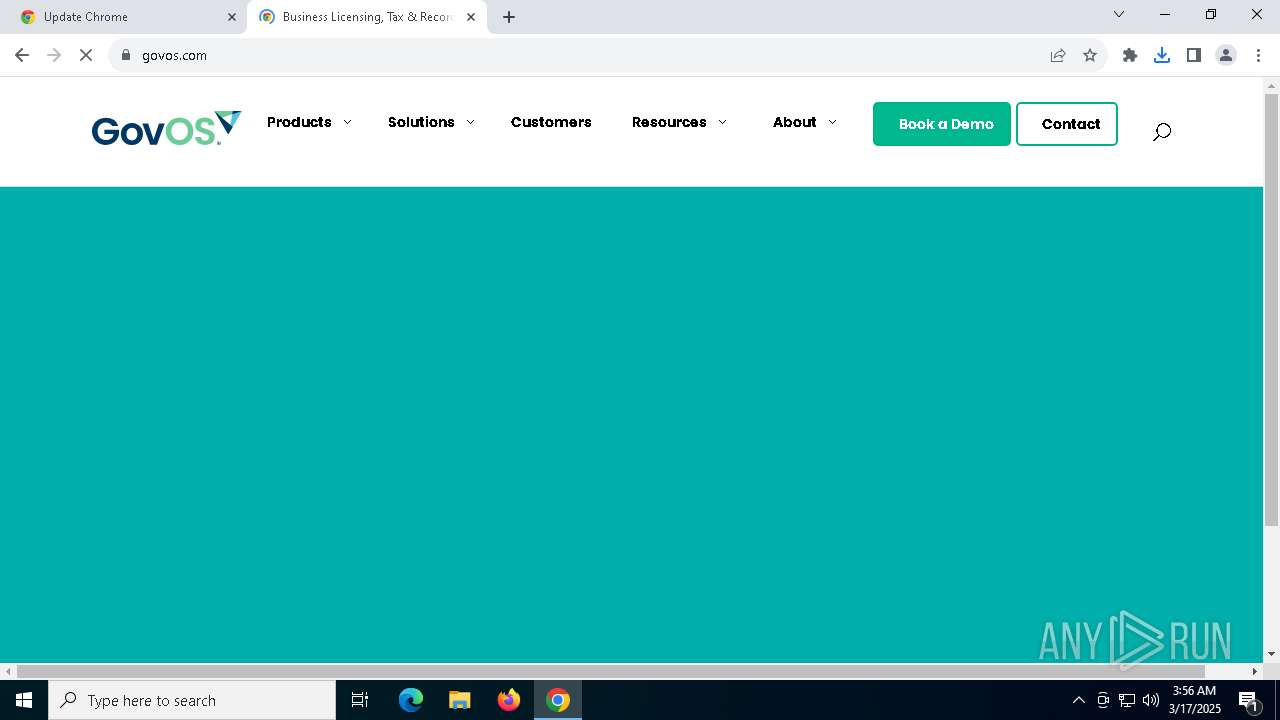
Task: Go back to previous page
Action: (22, 55)
